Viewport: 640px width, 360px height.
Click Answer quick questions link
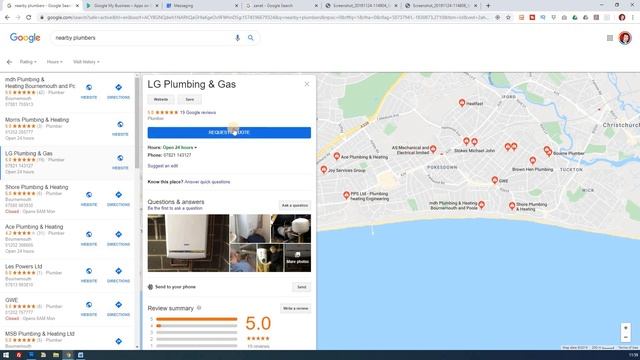tap(207, 182)
